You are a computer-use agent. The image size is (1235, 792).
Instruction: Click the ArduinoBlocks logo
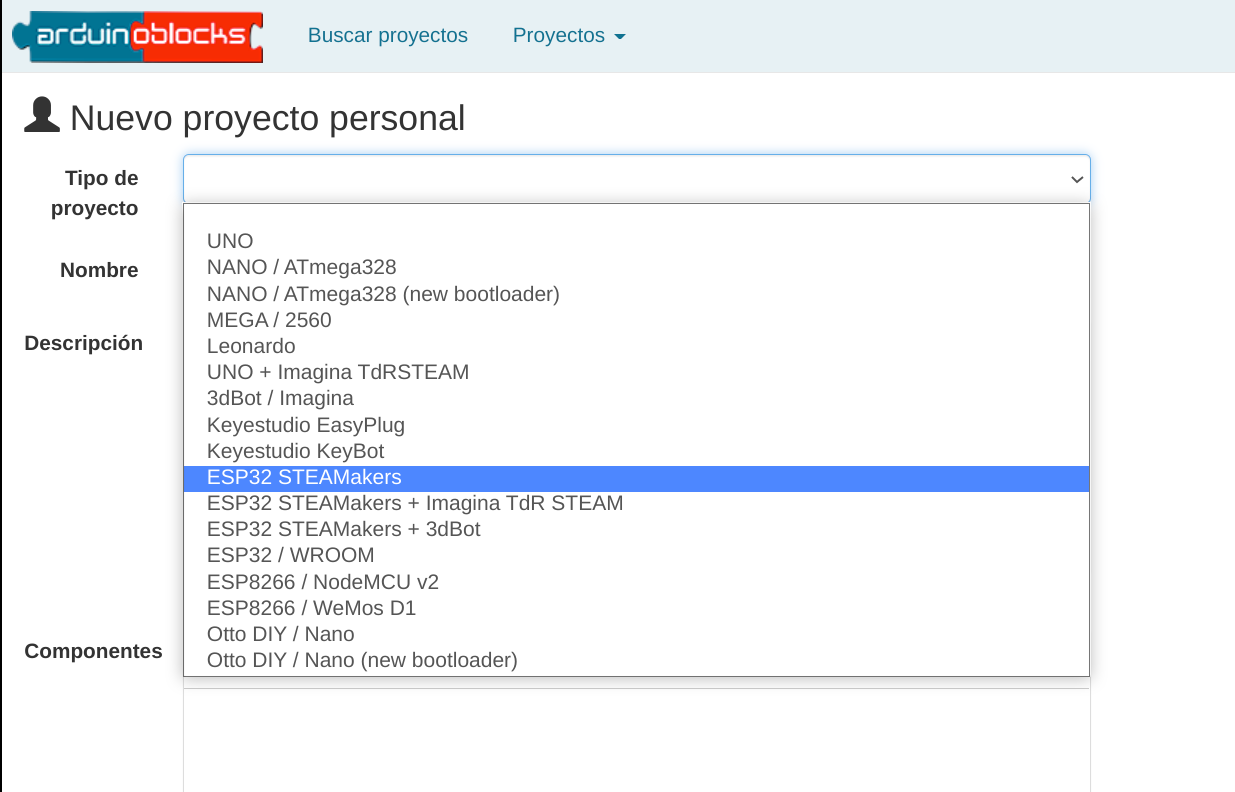(x=137, y=36)
